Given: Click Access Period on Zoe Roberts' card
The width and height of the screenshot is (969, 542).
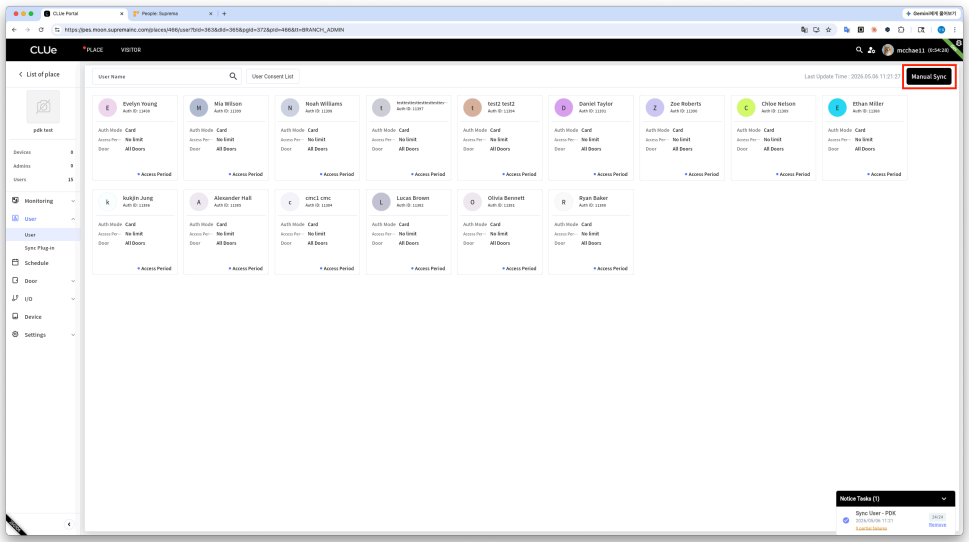Looking at the screenshot, I should click(702, 174).
